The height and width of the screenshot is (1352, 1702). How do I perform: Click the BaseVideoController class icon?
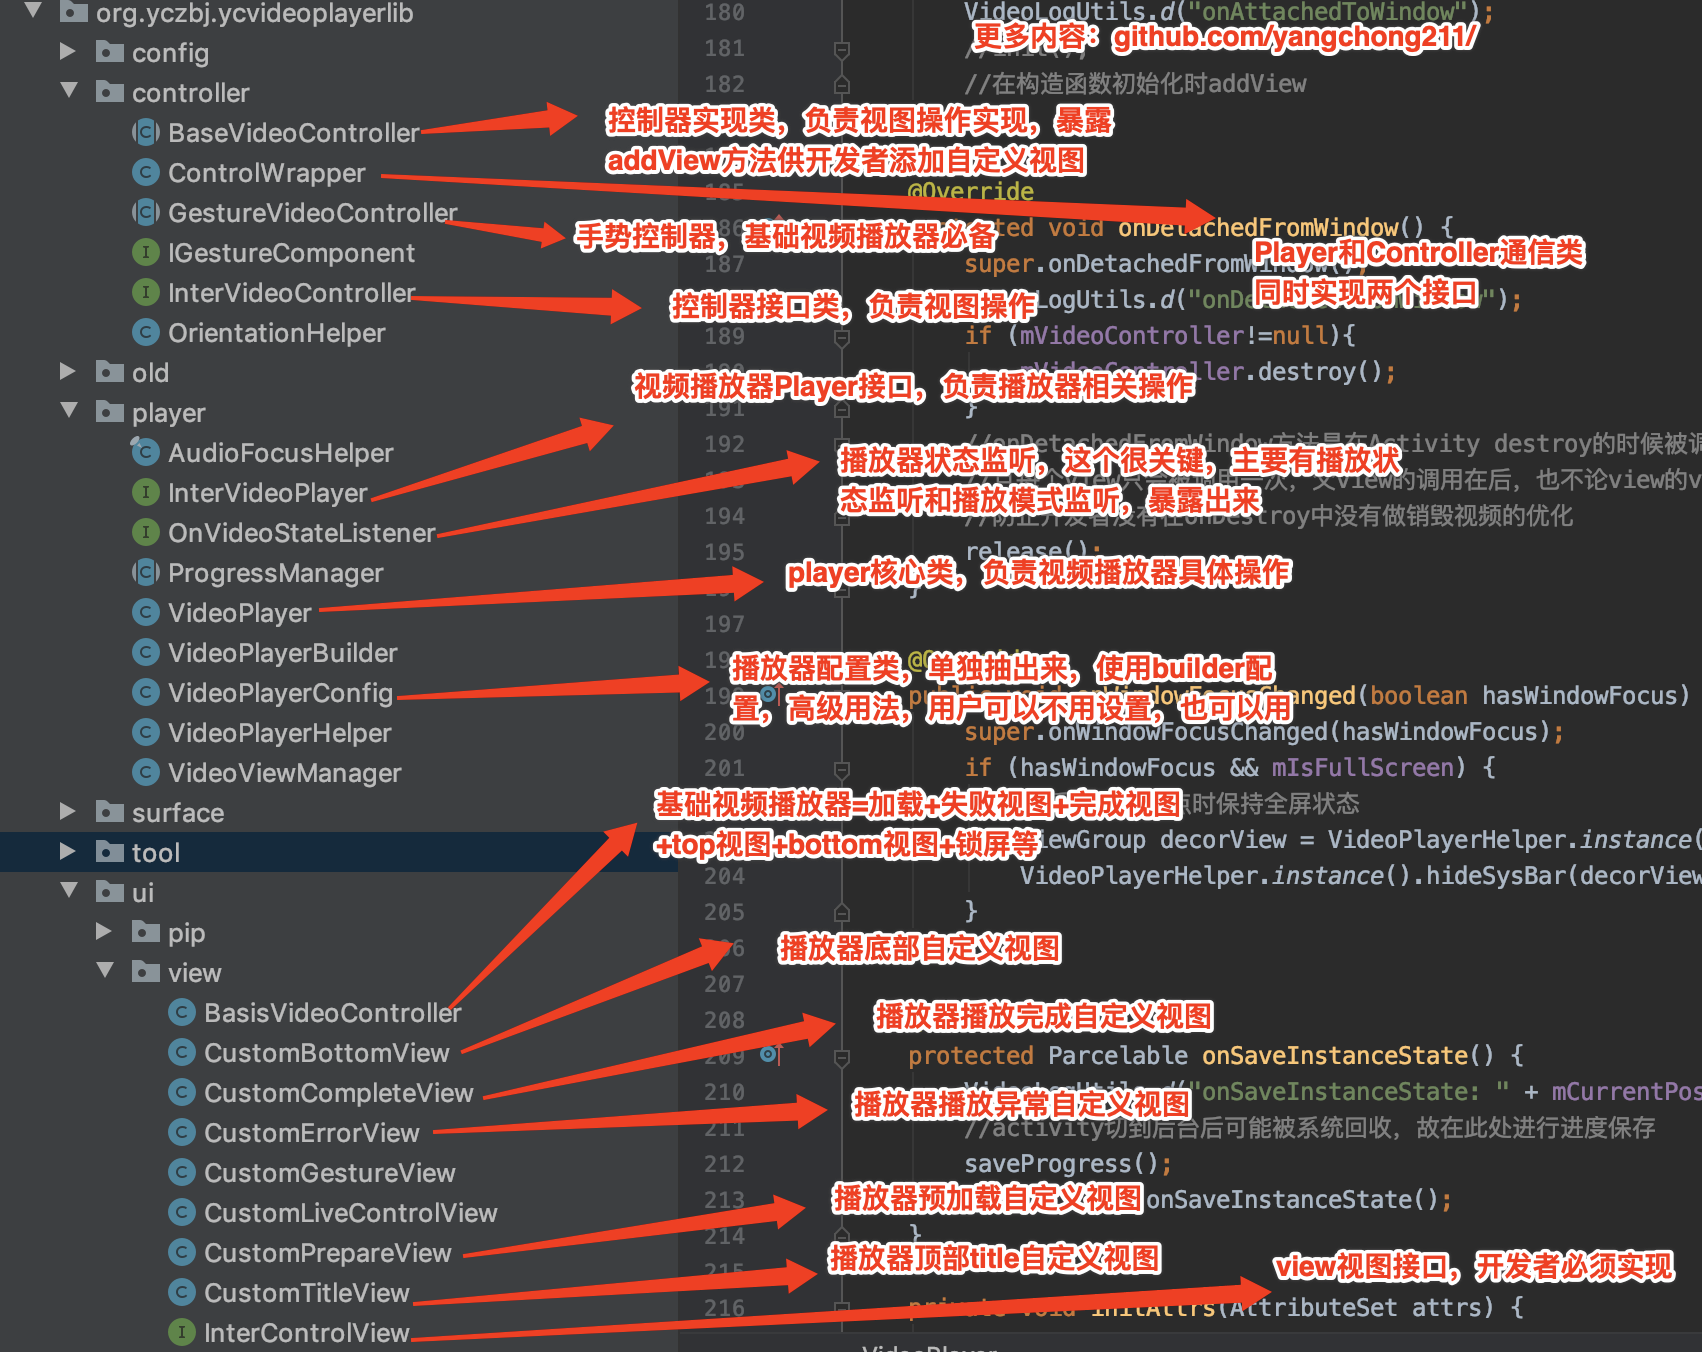click(146, 132)
